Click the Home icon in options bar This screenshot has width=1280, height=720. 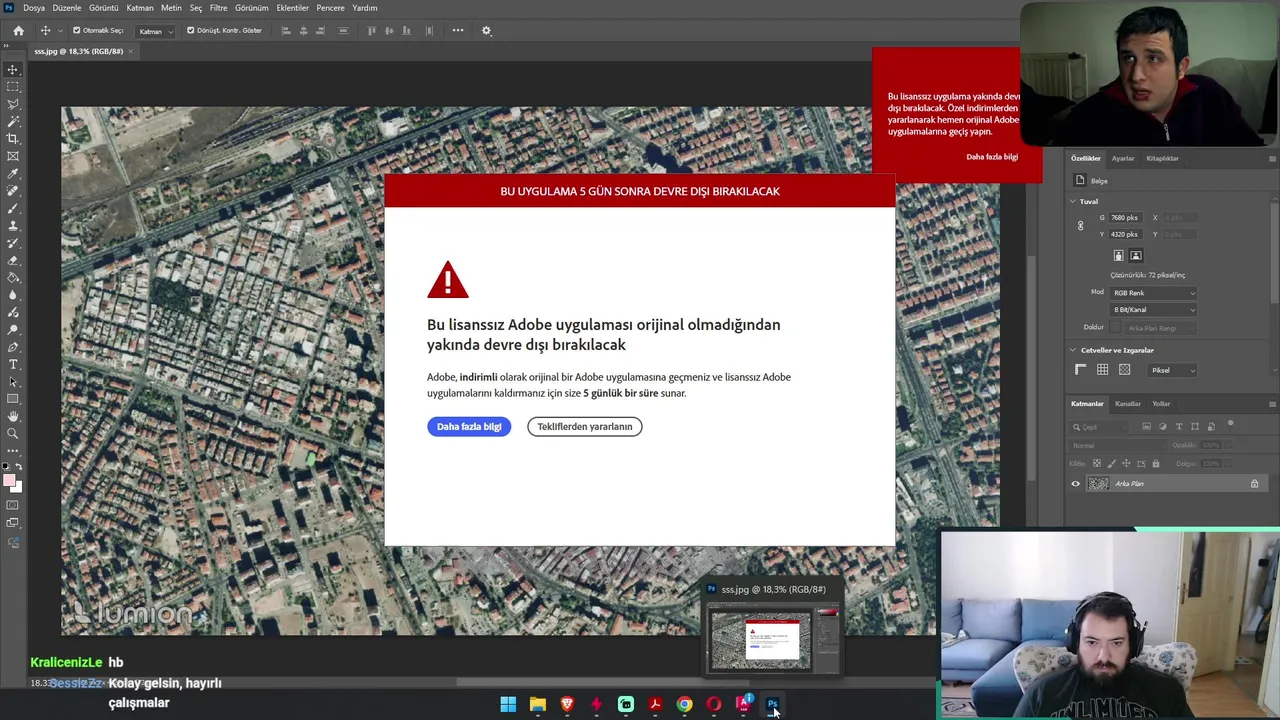[x=18, y=30]
